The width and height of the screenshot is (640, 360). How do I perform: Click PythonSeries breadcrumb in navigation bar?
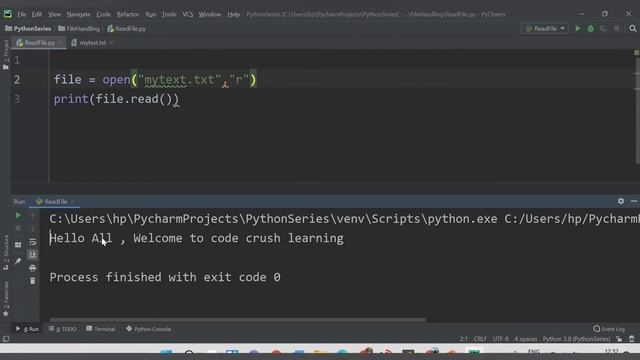coord(28,29)
